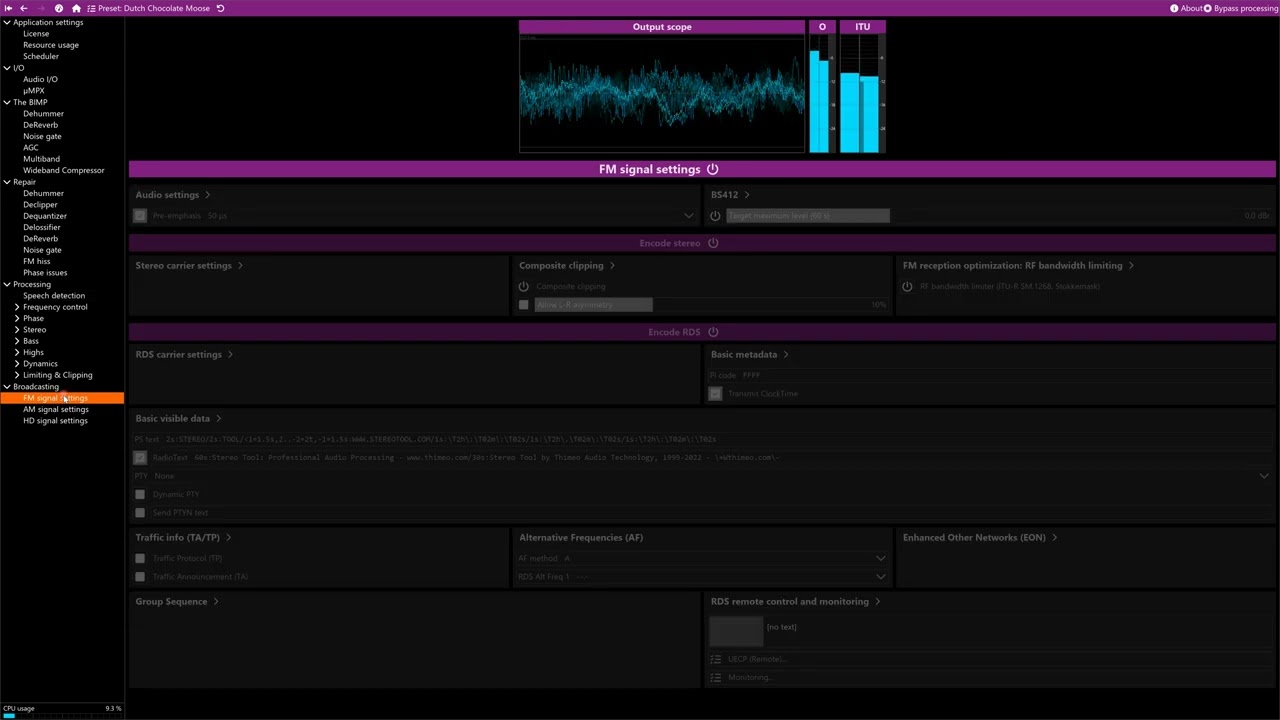This screenshot has width=1280, height=720.
Task: Open Multiband under The BIMP
Action: (41, 159)
